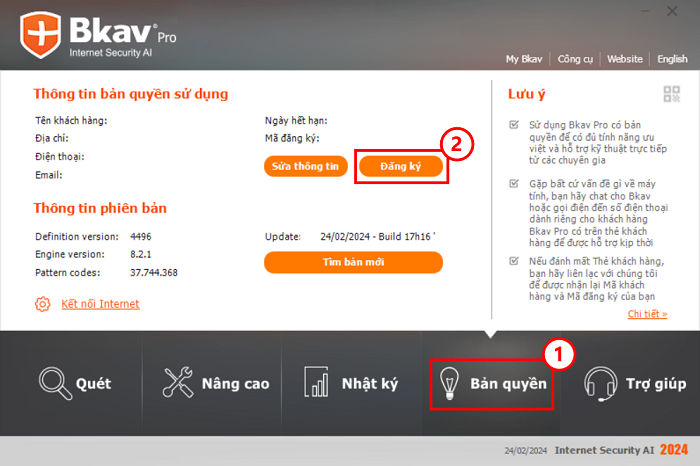
Task: Click the 'Thông tin bản quyền sử dụng' heading
Action: click(x=130, y=94)
